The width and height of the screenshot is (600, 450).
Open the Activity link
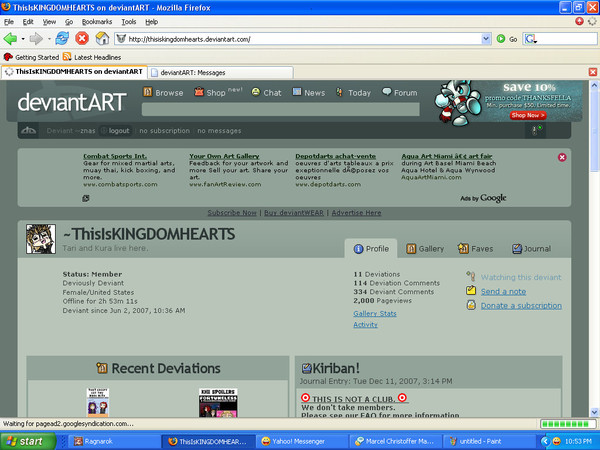point(365,325)
